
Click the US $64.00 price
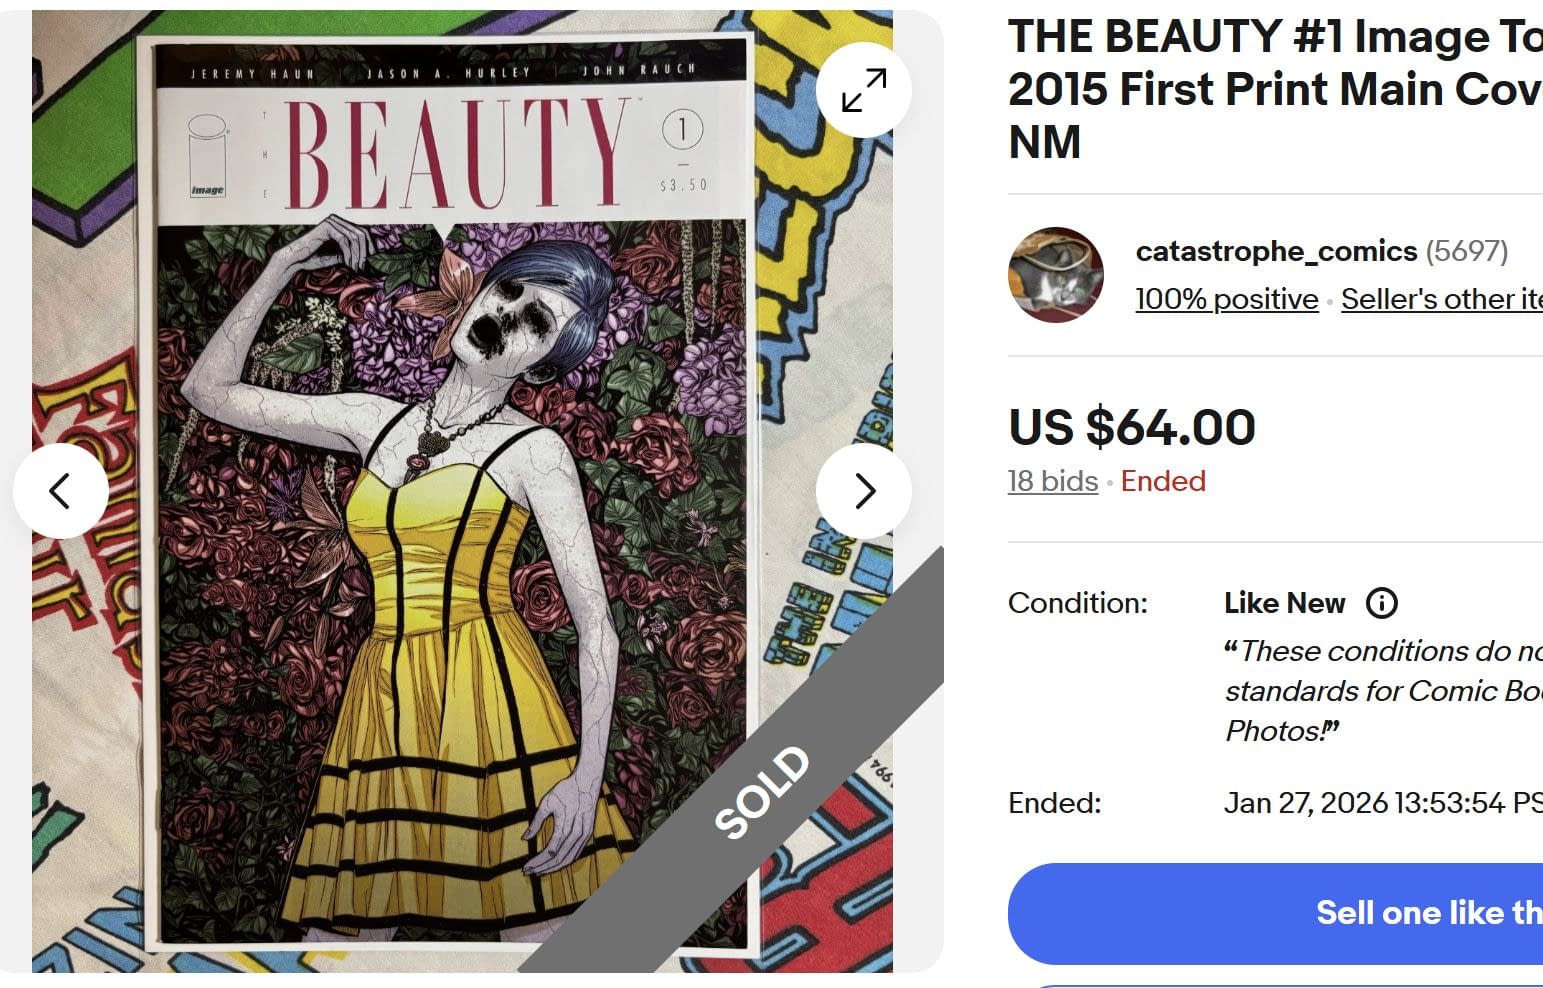pyautogui.click(x=1131, y=427)
